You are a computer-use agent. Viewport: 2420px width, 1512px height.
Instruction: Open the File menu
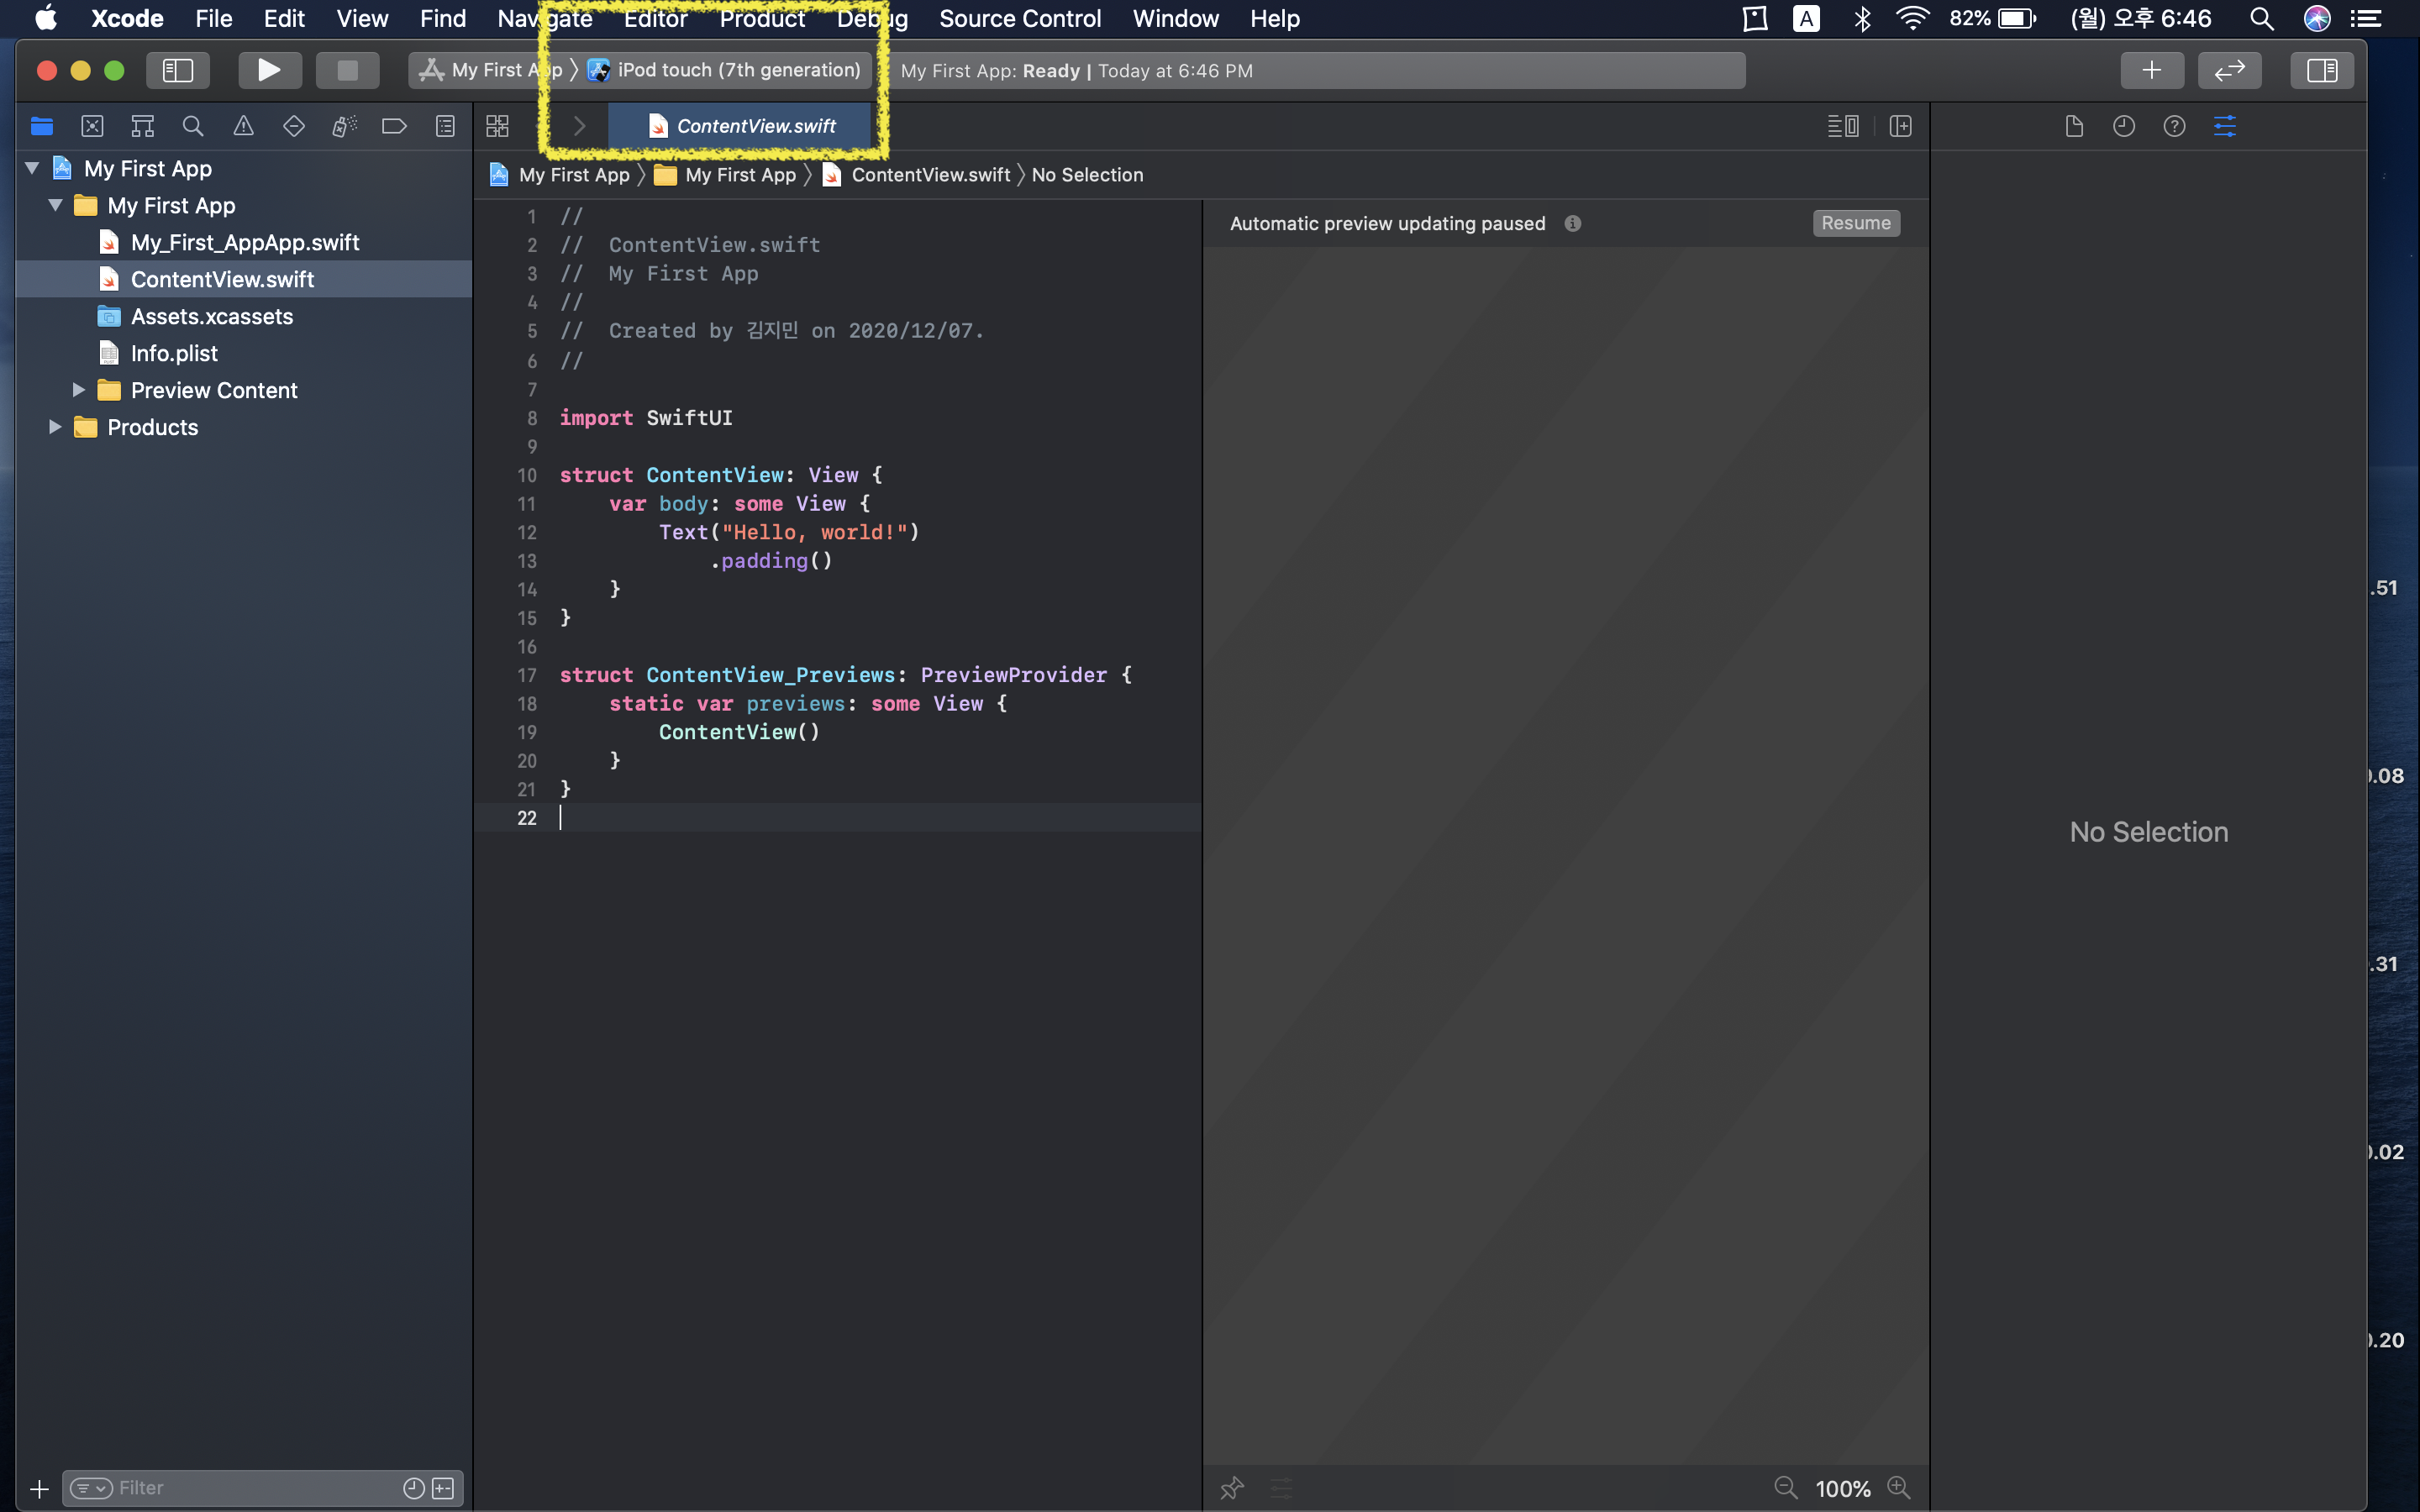click(x=213, y=18)
